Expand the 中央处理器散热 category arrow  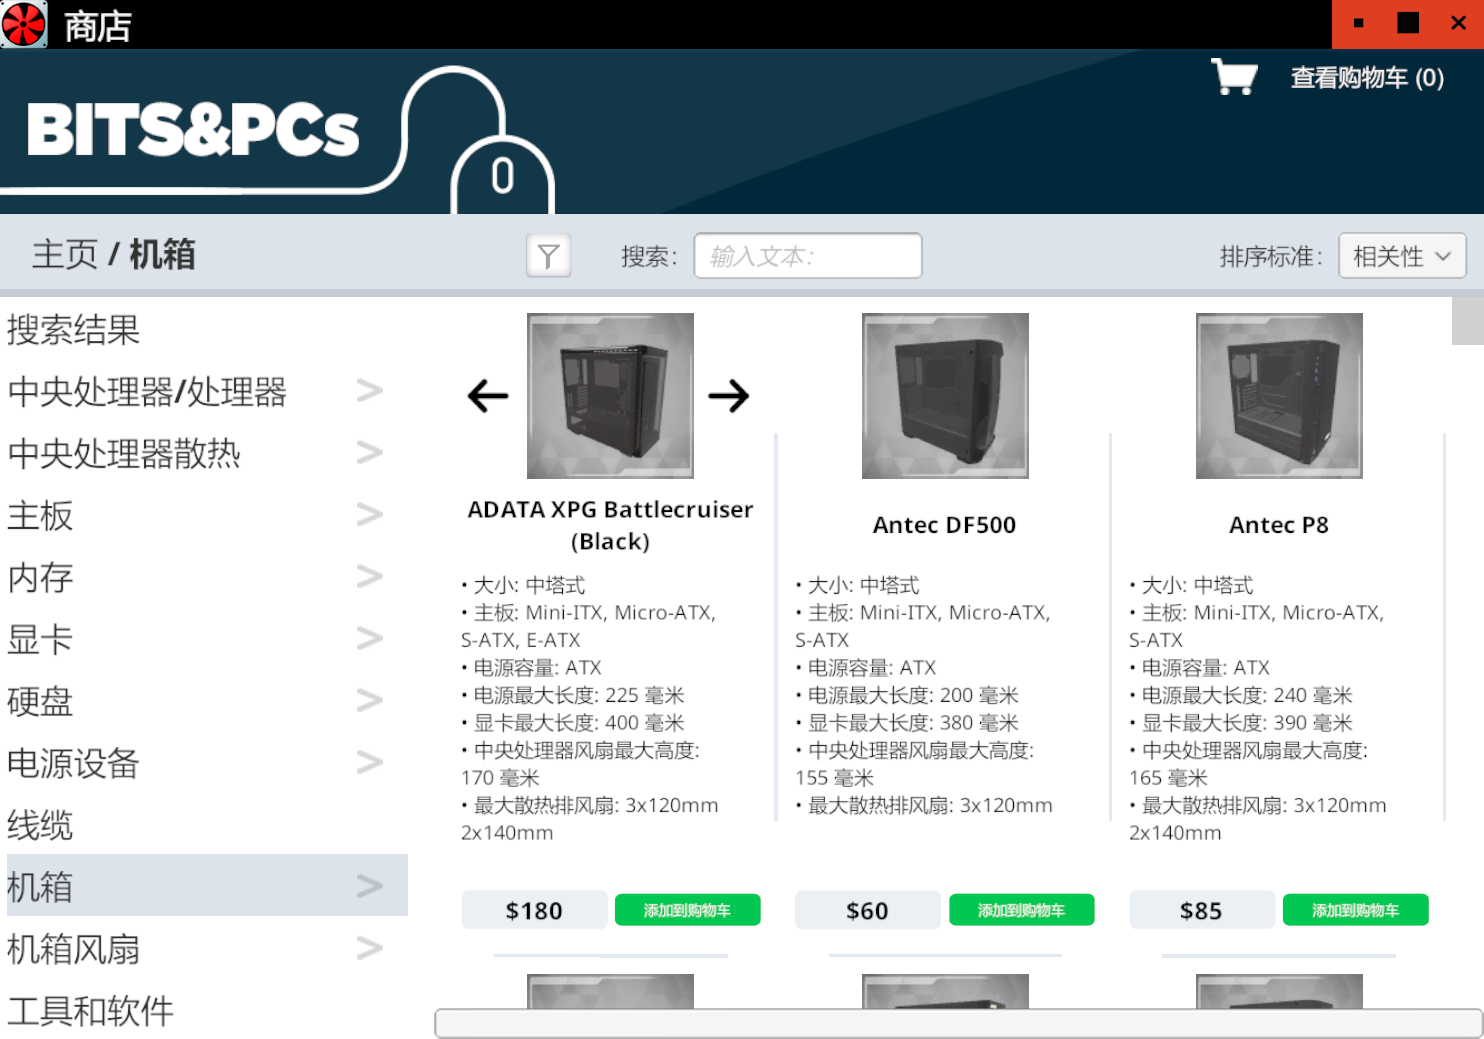tap(370, 453)
